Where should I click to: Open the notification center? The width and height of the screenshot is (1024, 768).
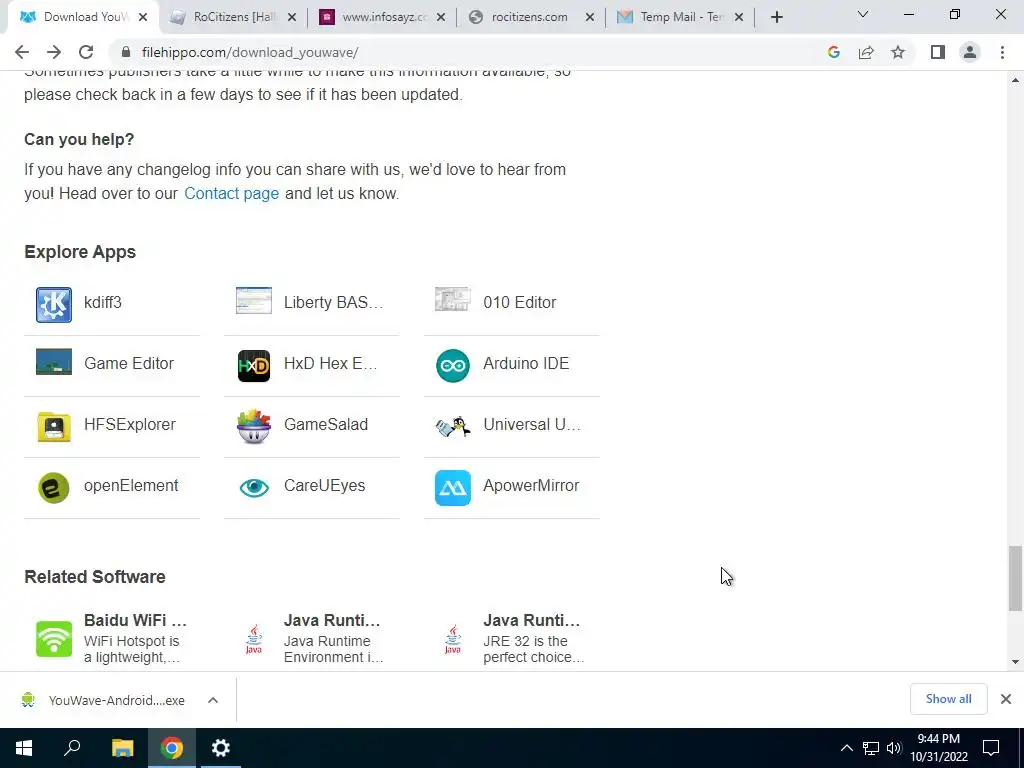point(991,748)
